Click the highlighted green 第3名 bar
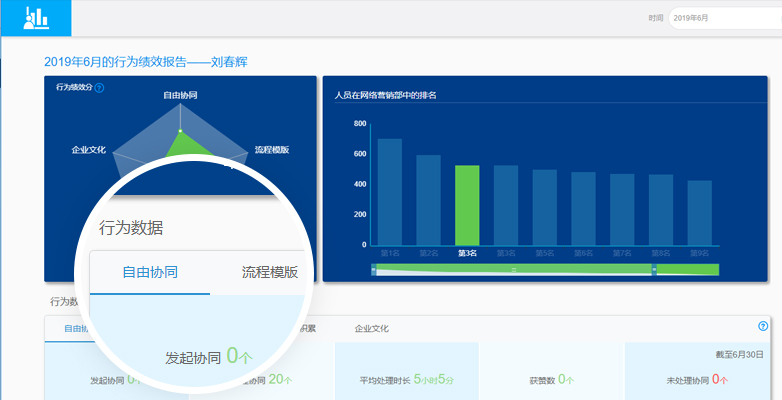Screen dimensions: 782x400 (467, 205)
